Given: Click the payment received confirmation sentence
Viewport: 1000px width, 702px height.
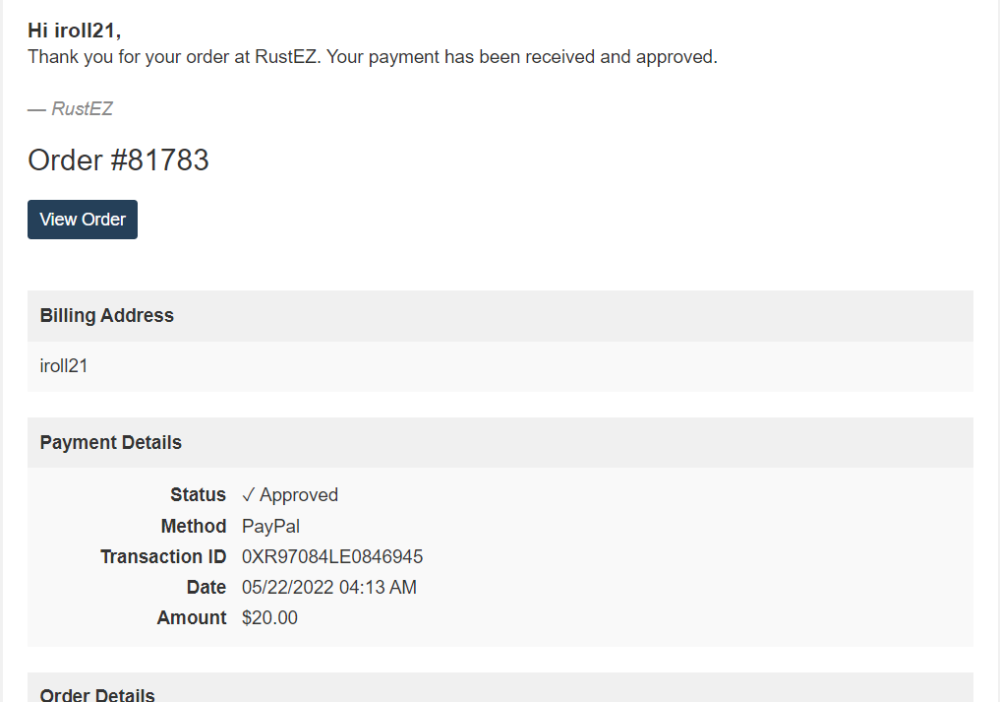Looking at the screenshot, I should pos(372,57).
